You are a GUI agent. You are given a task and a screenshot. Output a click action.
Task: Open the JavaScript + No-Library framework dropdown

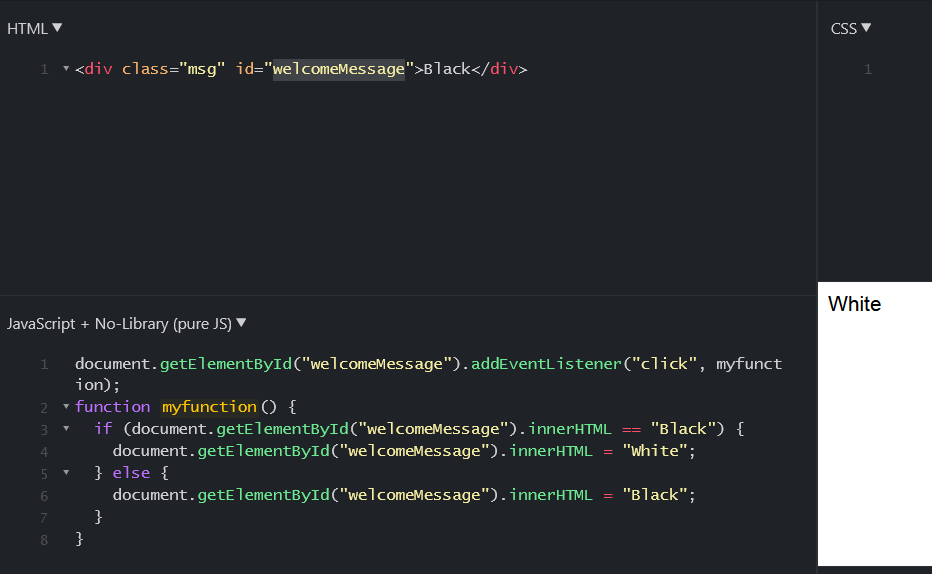tap(127, 324)
